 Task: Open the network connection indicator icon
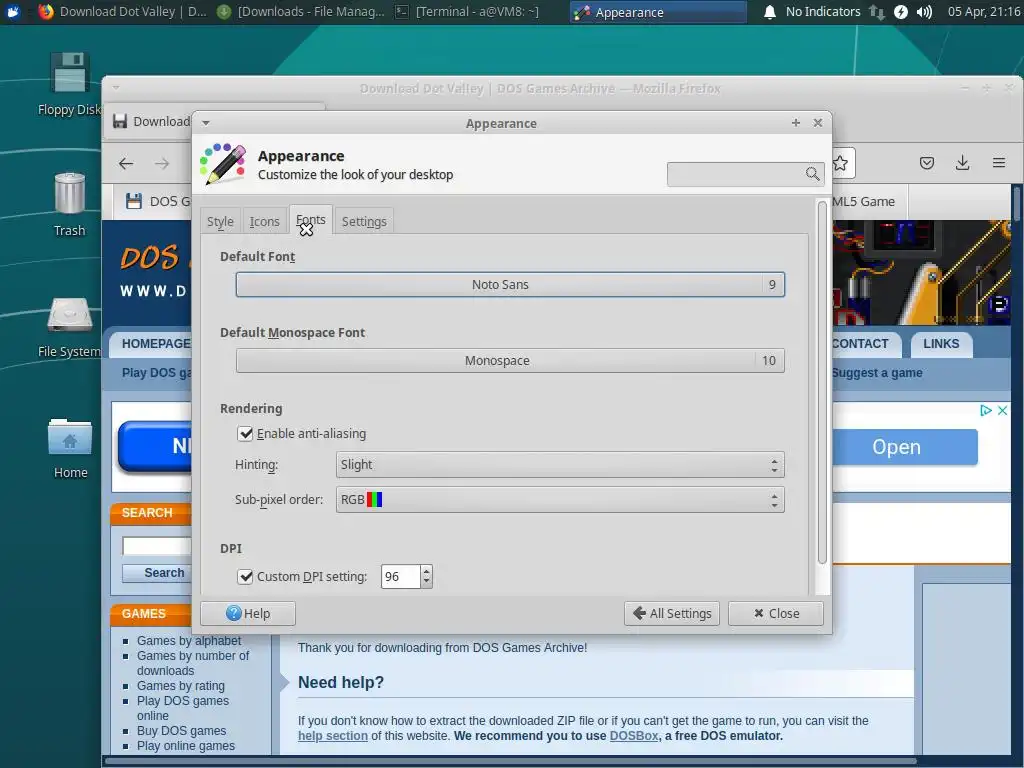(x=876, y=12)
